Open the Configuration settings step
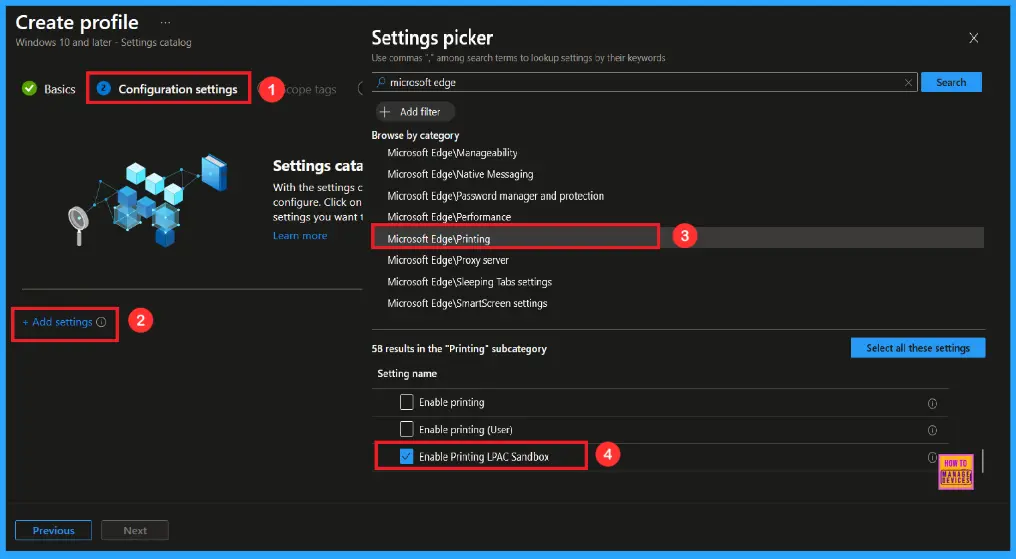The height and width of the screenshot is (559, 1016). (178, 89)
